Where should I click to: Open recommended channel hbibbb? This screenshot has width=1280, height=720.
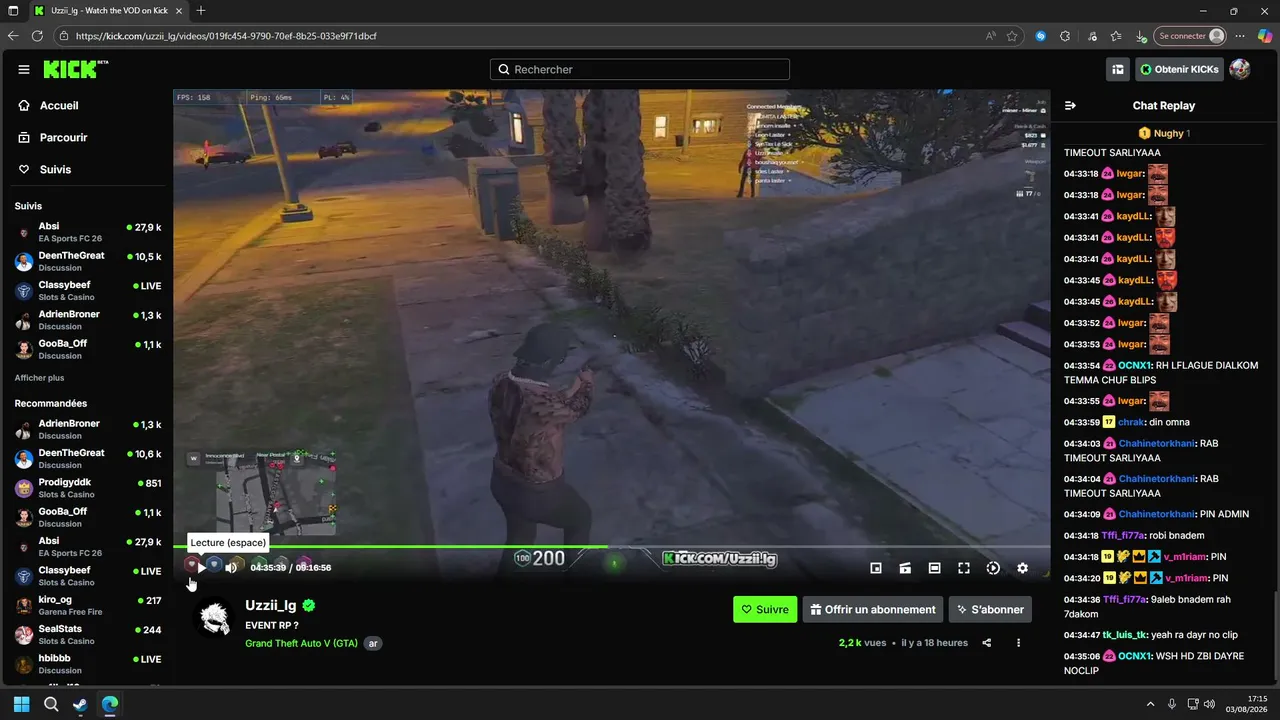coord(88,664)
